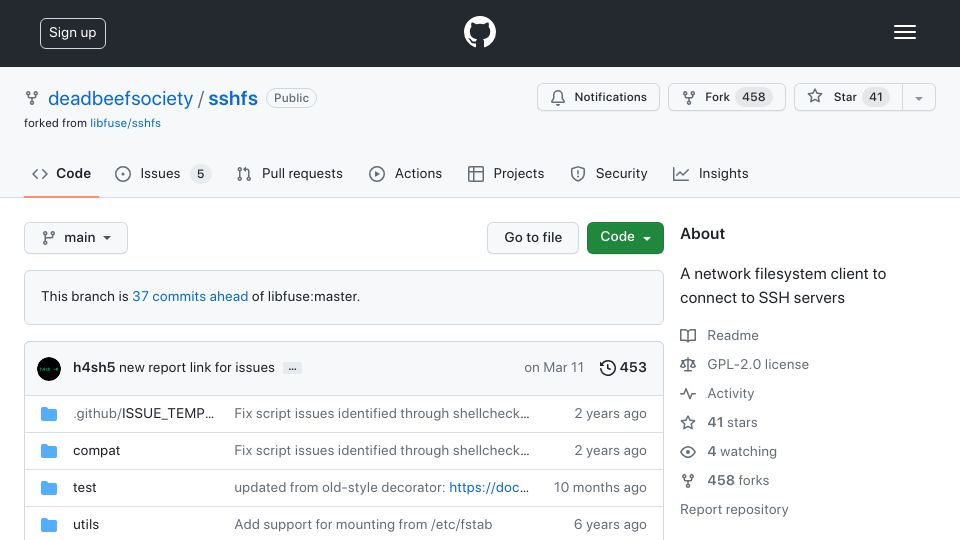Click the folder icon beside test

coord(49,488)
